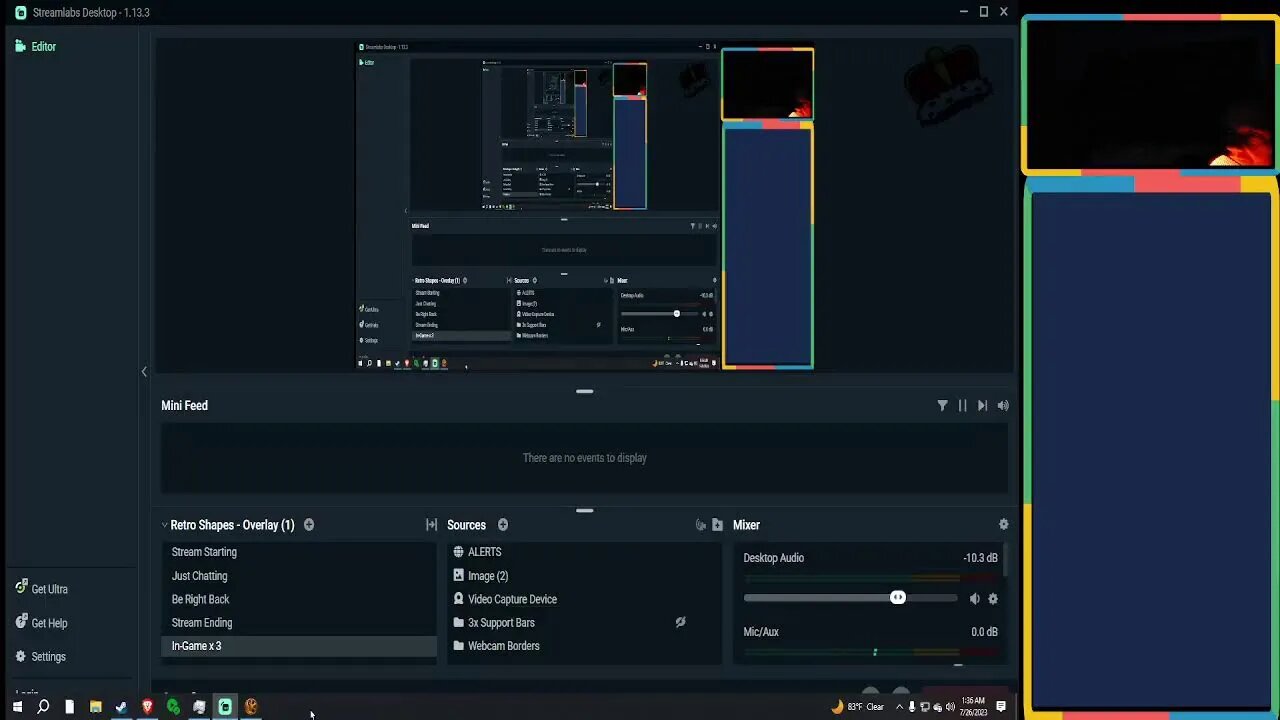Click the taskbar clock showing 1:36 AM
This screenshot has width=1280, height=720.
[973, 707]
